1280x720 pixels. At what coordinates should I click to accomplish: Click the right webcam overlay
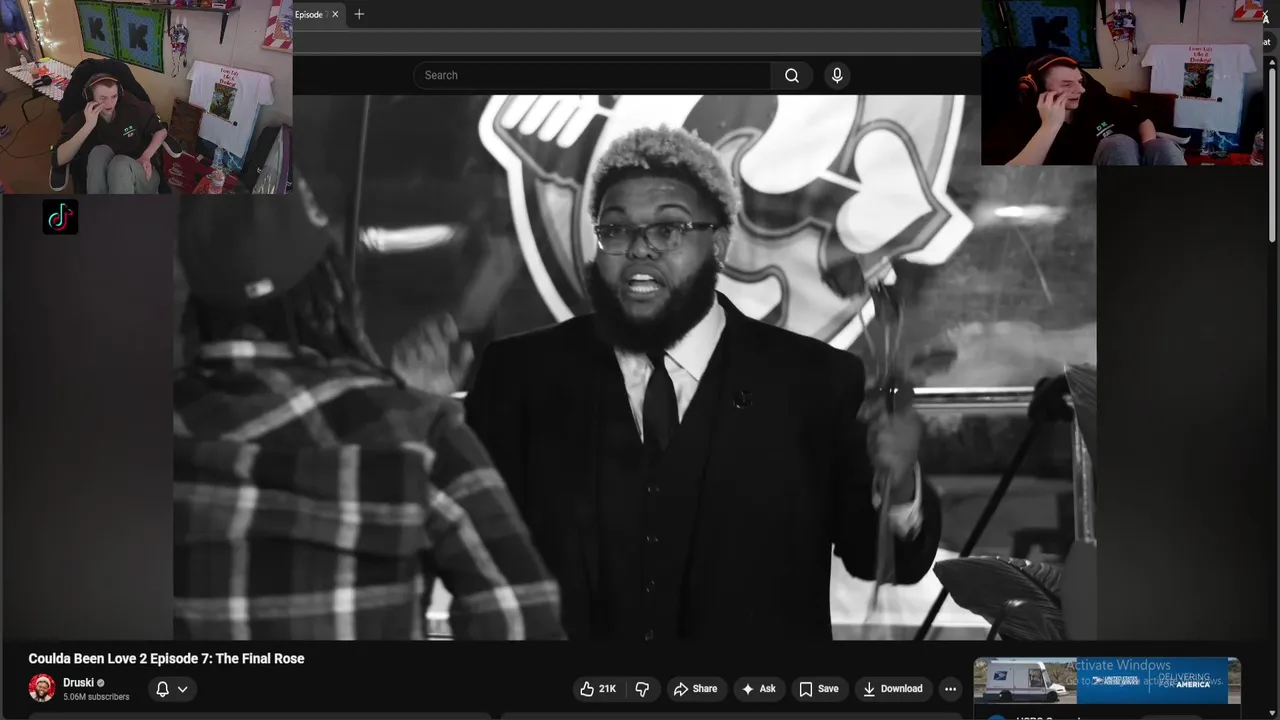tap(1122, 83)
